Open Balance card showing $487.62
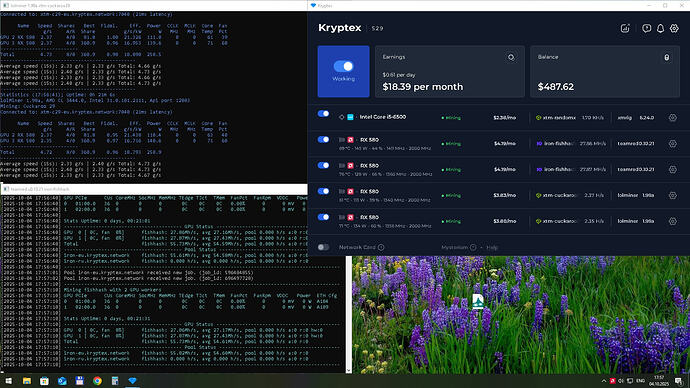Viewport: 690px width, 388px height. coord(605,71)
